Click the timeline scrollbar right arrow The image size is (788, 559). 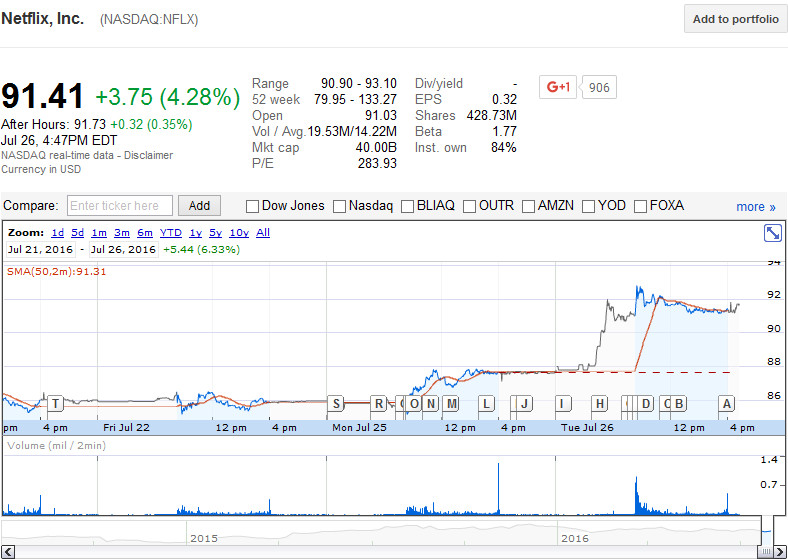click(x=780, y=552)
